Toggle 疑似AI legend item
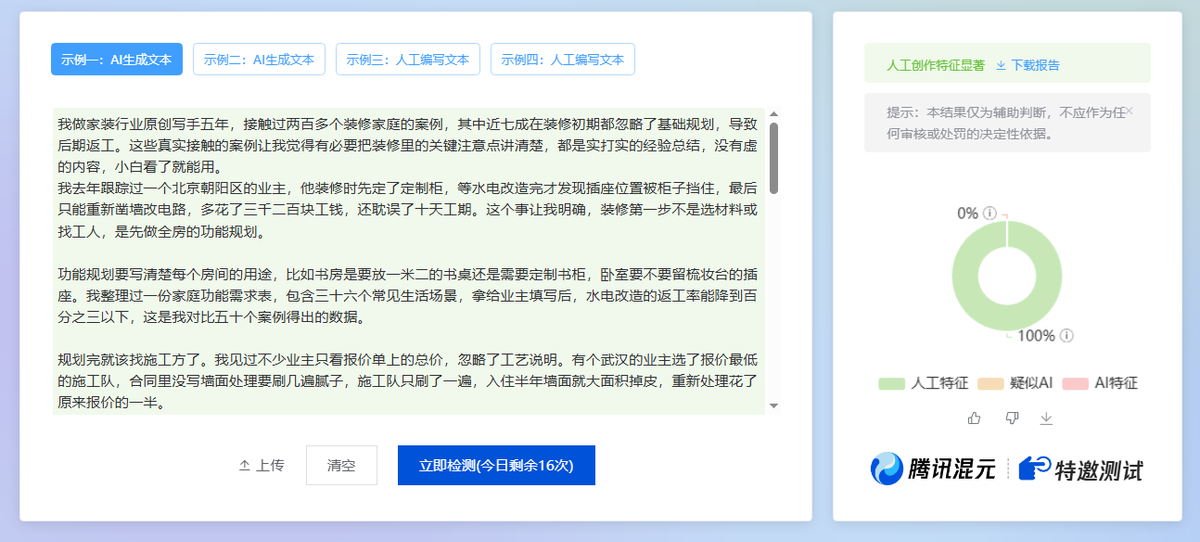The height and width of the screenshot is (542, 1200). click(1015, 383)
